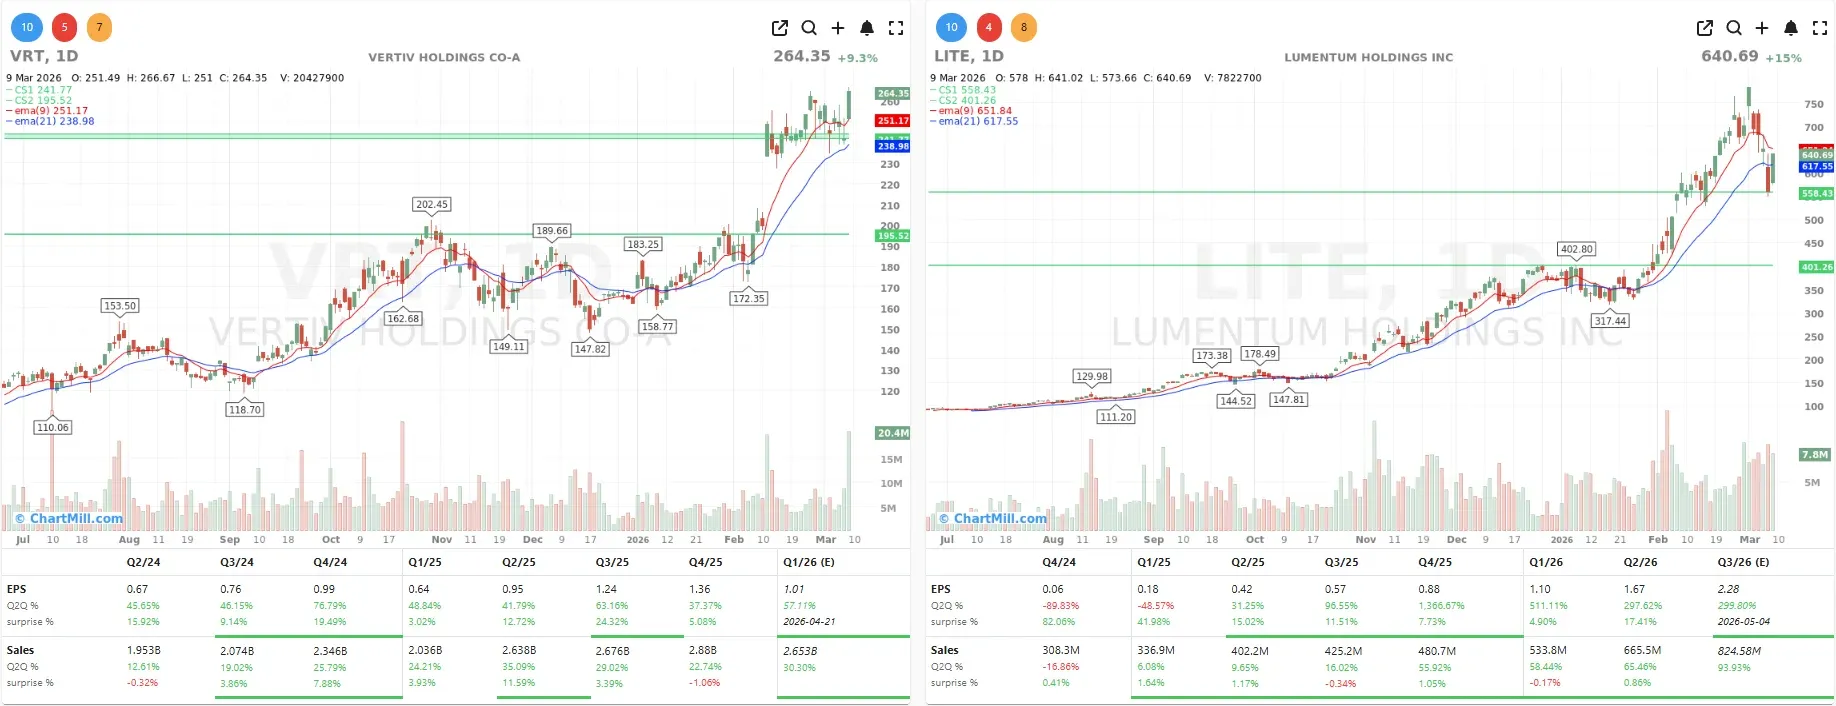Click the 7.8M volume tag on LITE chart
The image size is (1836, 706).
(x=1815, y=454)
